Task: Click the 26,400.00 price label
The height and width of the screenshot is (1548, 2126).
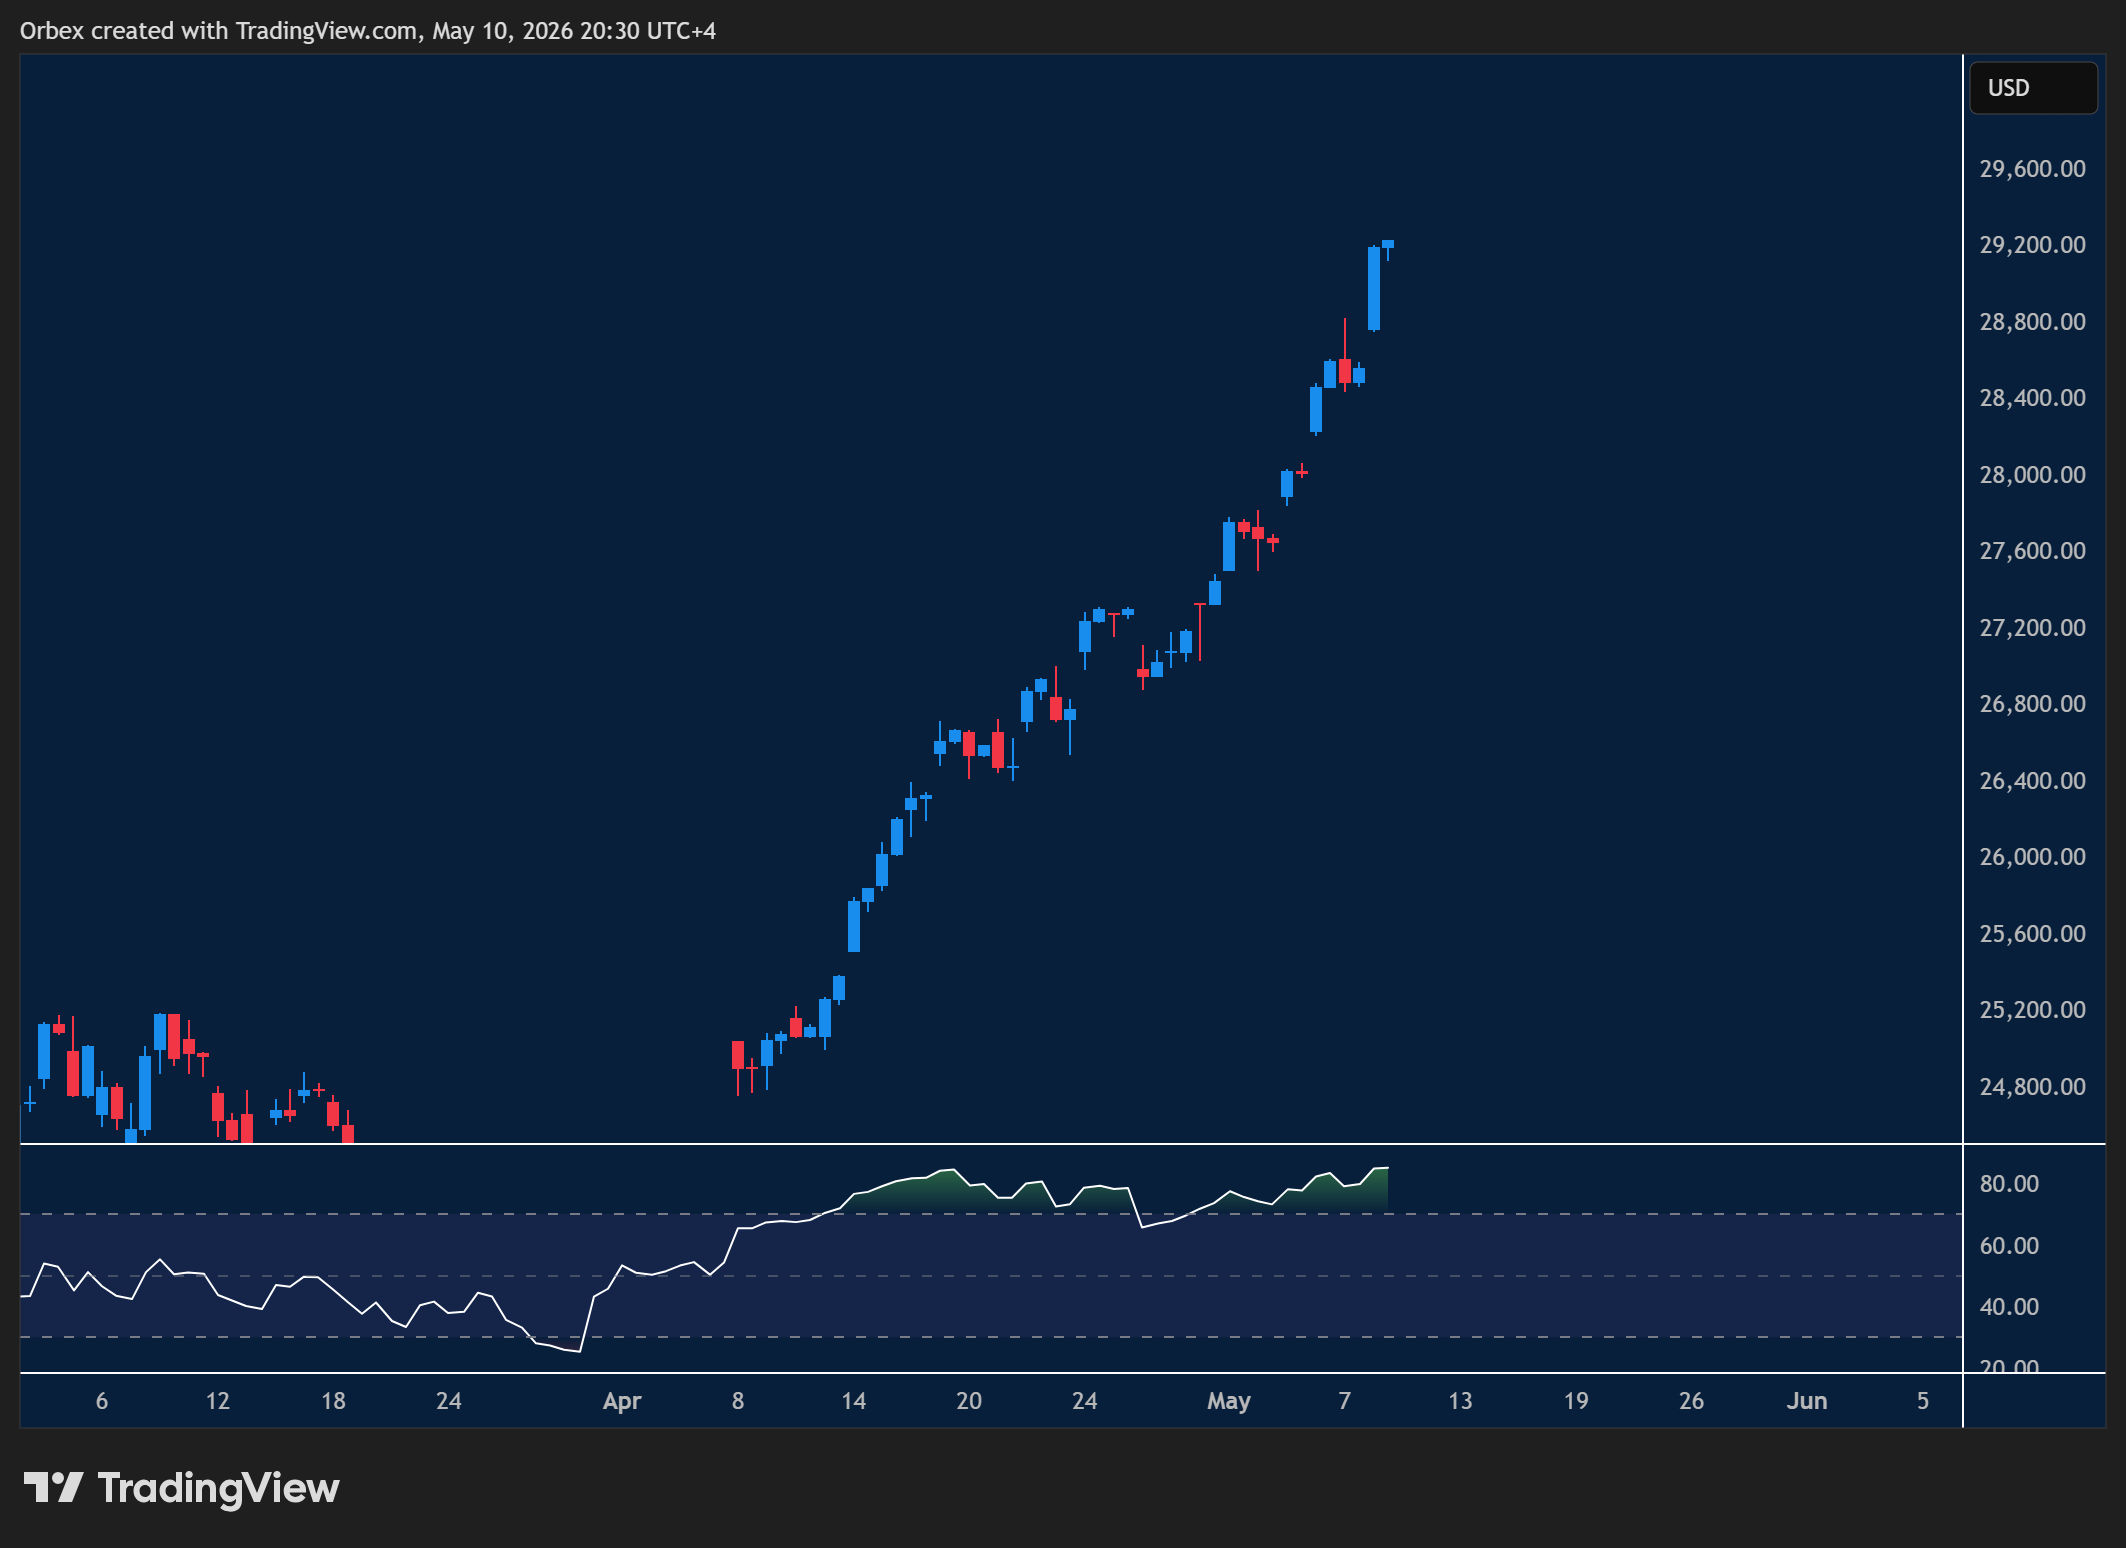Action: pyautogui.click(x=2032, y=781)
